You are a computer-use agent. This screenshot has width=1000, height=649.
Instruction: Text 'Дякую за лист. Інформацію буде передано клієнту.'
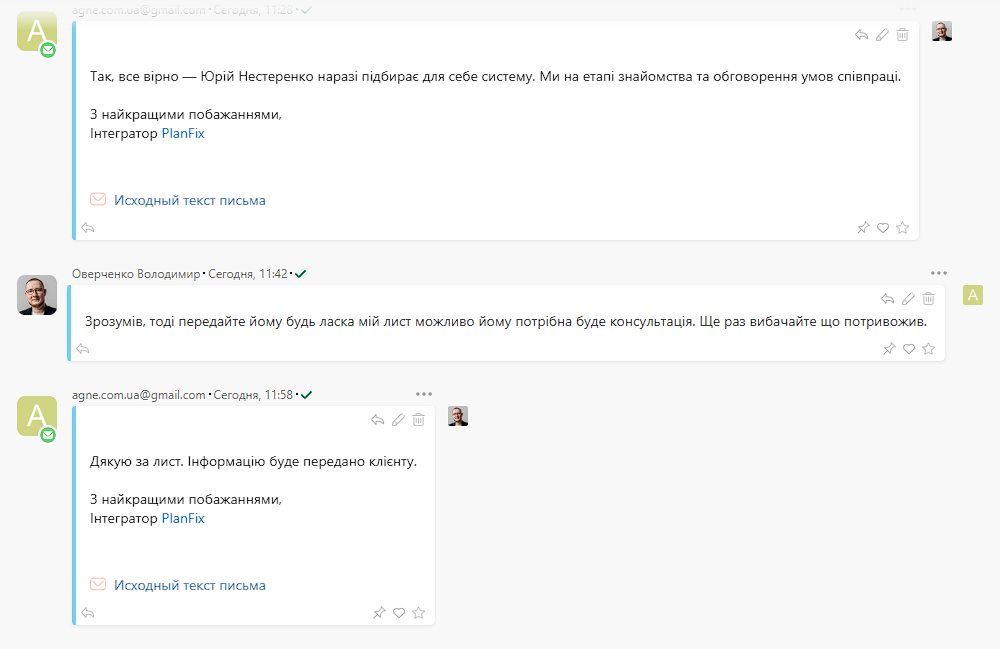click(x=253, y=462)
